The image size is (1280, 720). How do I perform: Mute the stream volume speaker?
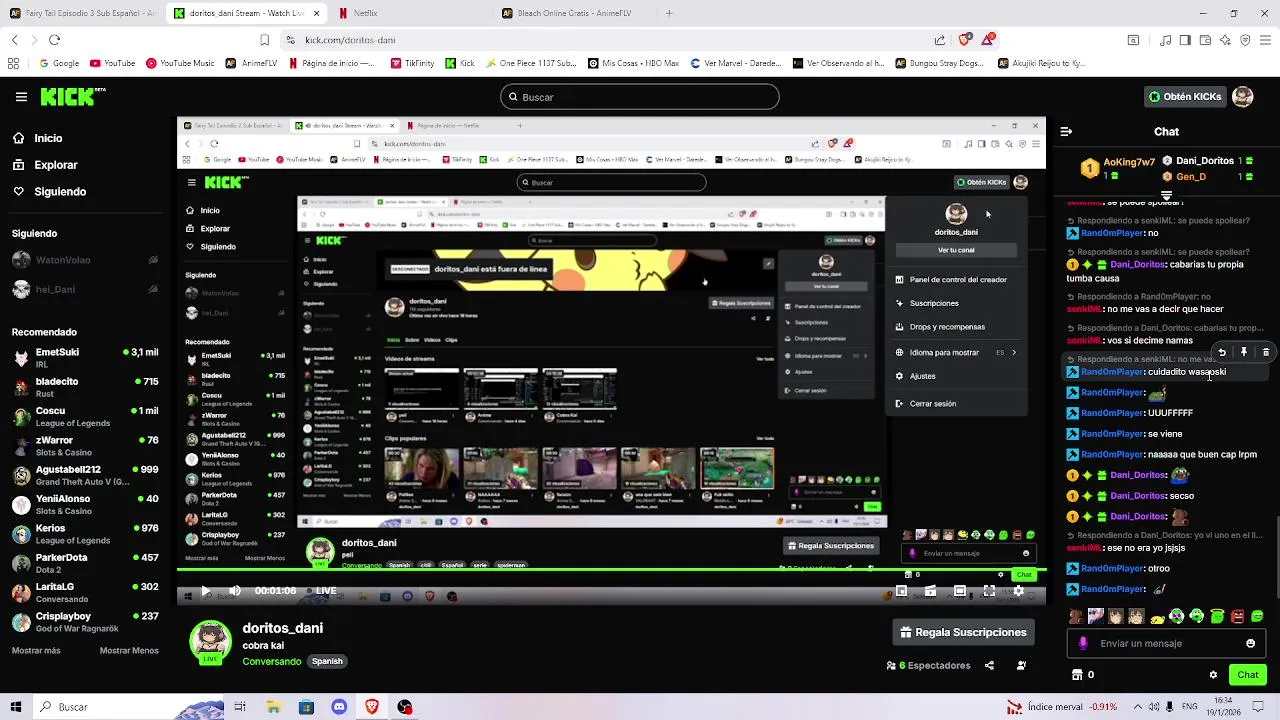coord(235,591)
